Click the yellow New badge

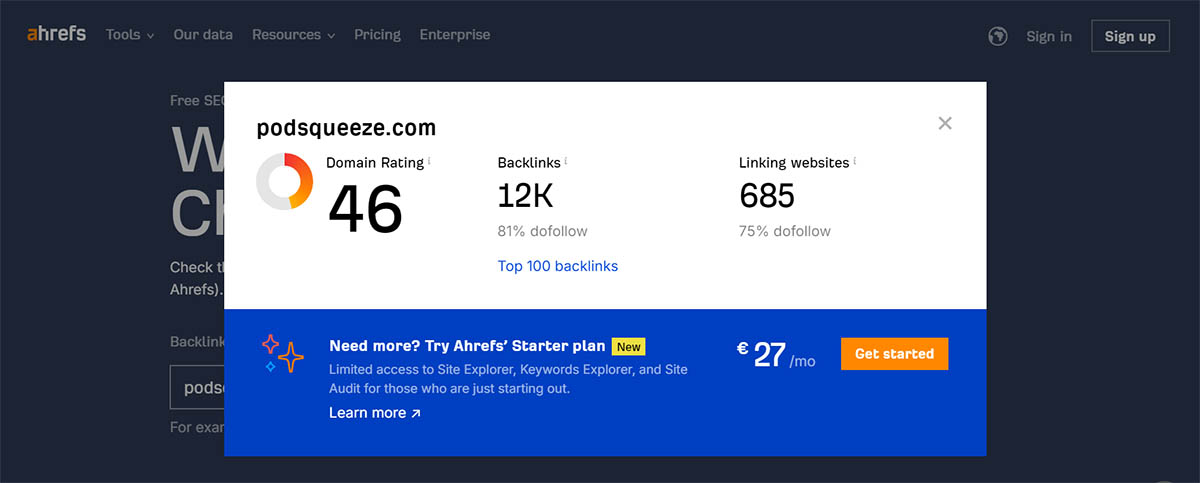(628, 347)
